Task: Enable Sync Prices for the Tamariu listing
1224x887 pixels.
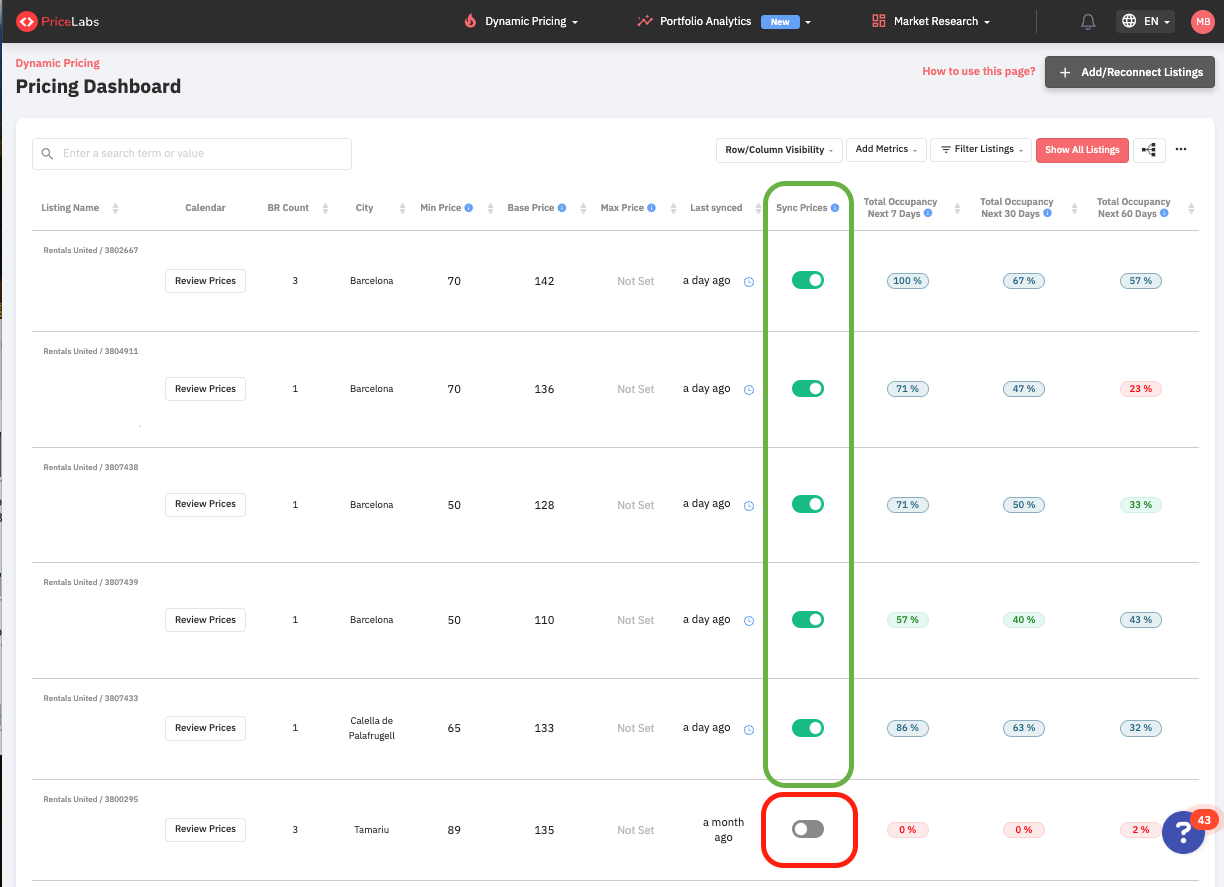Action: click(x=807, y=829)
